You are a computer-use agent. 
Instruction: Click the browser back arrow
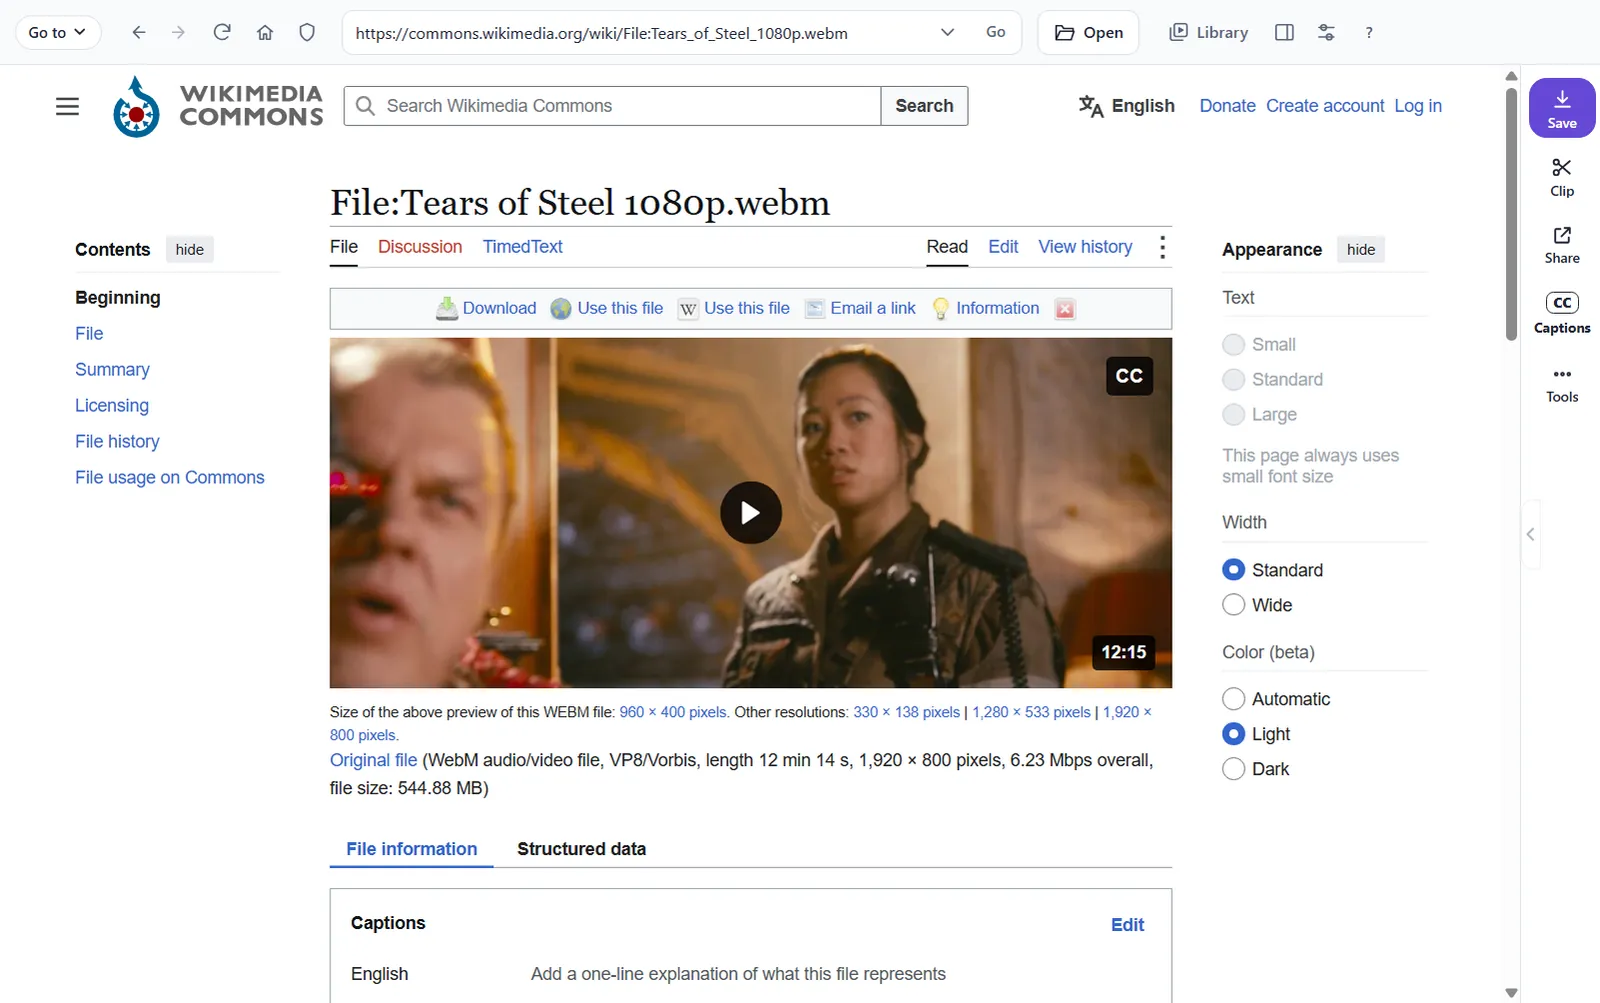(x=139, y=32)
